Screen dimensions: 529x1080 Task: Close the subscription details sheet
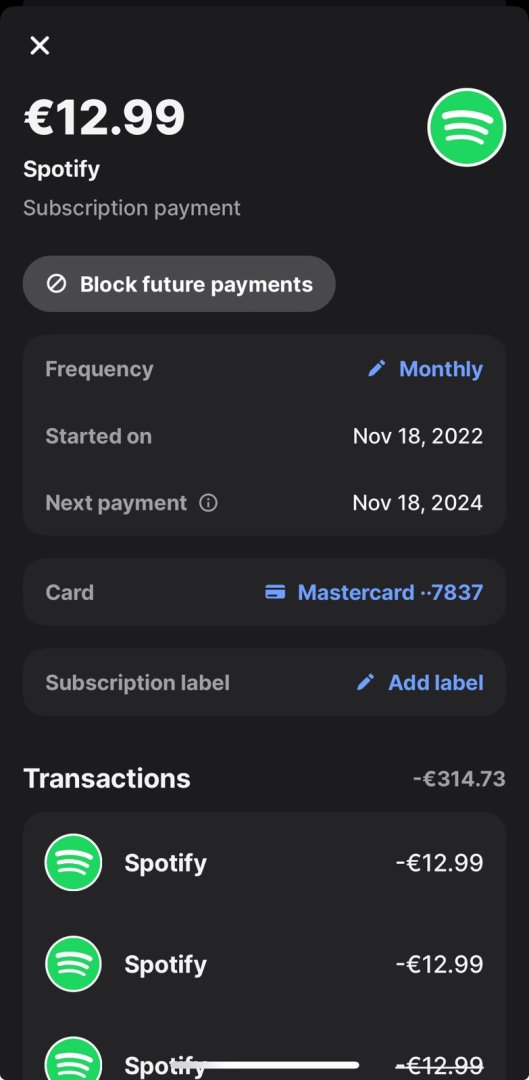tap(40, 45)
